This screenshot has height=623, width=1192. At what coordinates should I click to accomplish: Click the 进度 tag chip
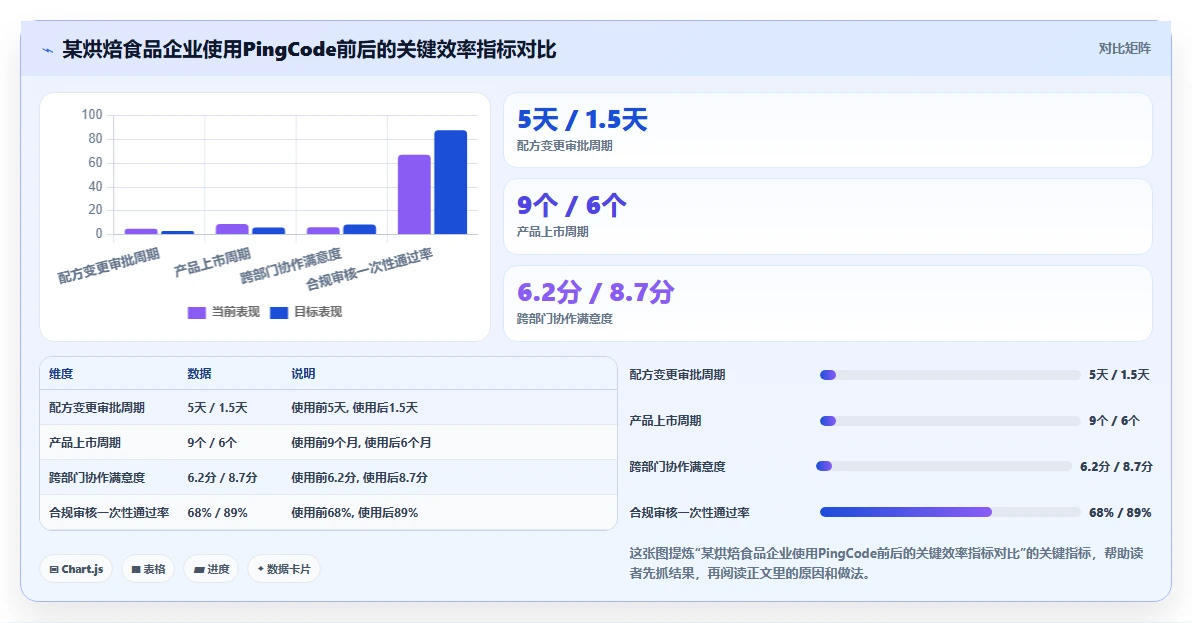[x=211, y=569]
